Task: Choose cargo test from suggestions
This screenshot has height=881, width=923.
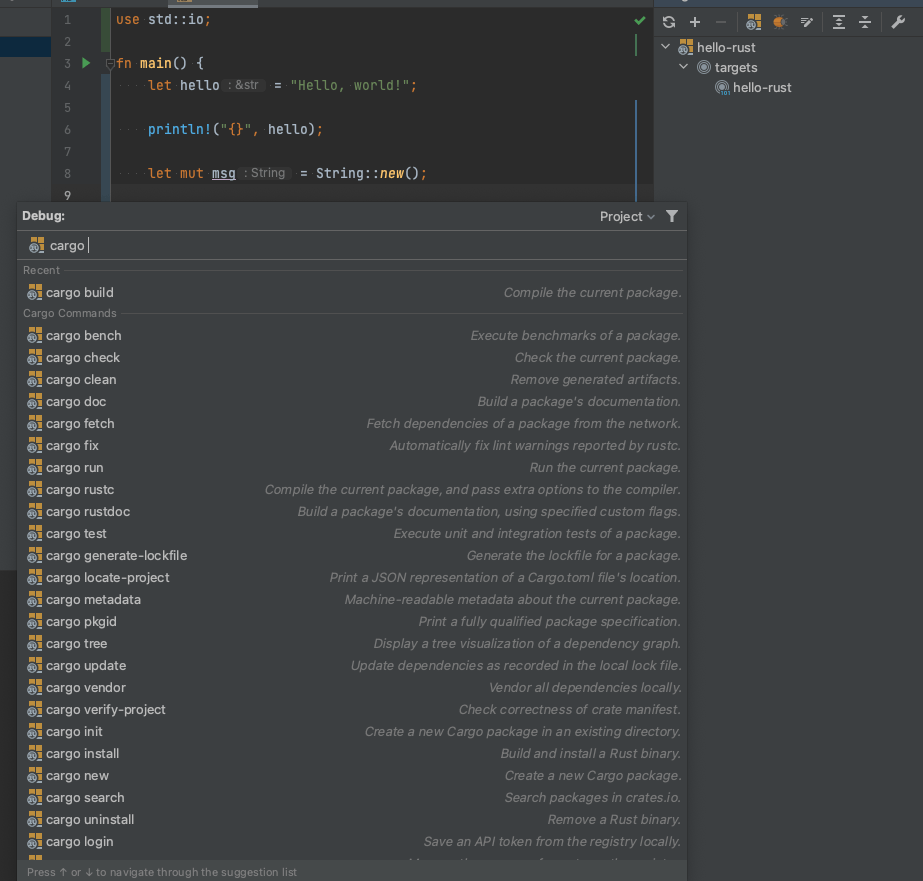Action: (352, 534)
